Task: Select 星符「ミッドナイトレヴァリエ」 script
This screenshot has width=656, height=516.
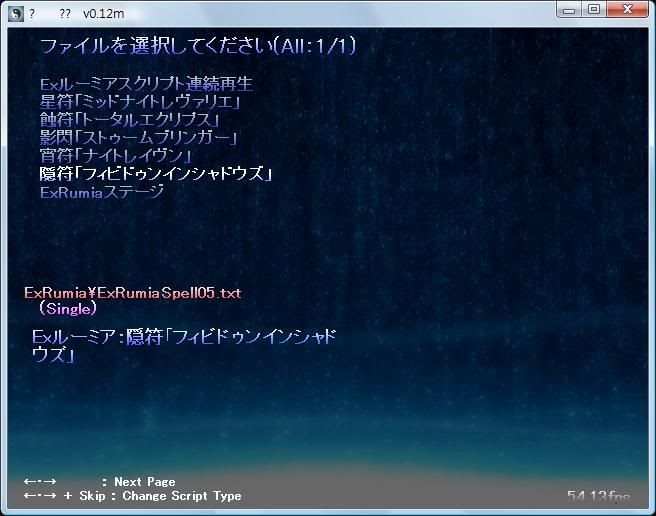Action: pyautogui.click(x=140, y=102)
